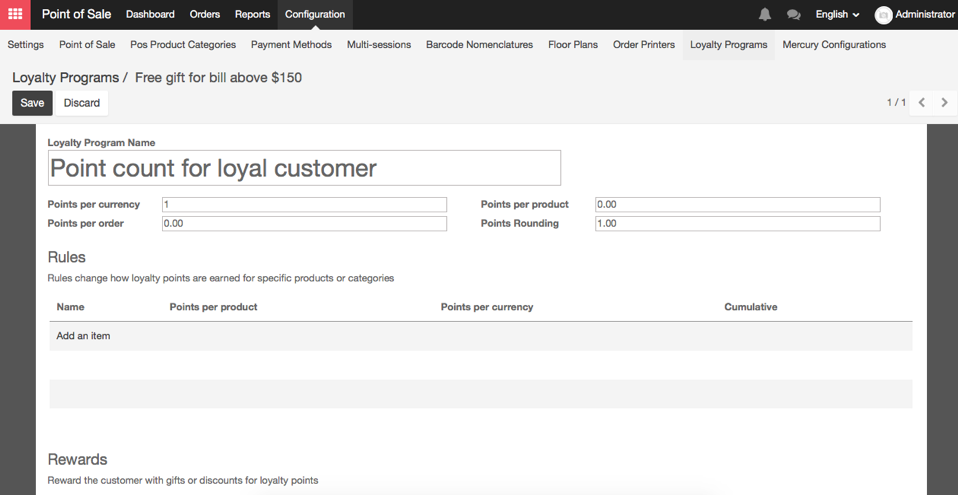Open the Configuration menu
The width and height of the screenshot is (958, 495).
pyautogui.click(x=315, y=14)
